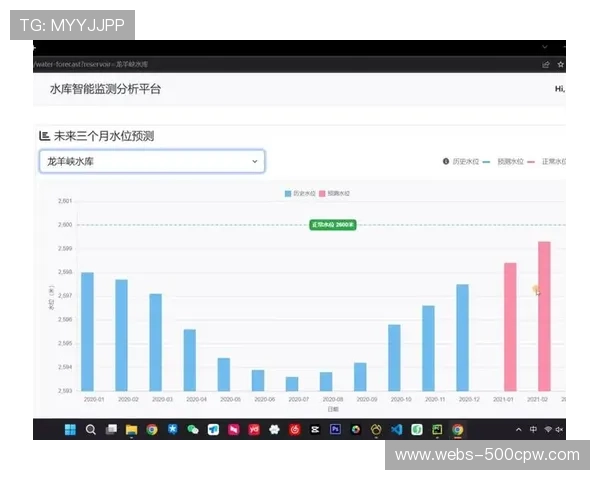Screen dimensions: 600x480
Task: Click the muted volume tray icon
Action: click(559, 429)
